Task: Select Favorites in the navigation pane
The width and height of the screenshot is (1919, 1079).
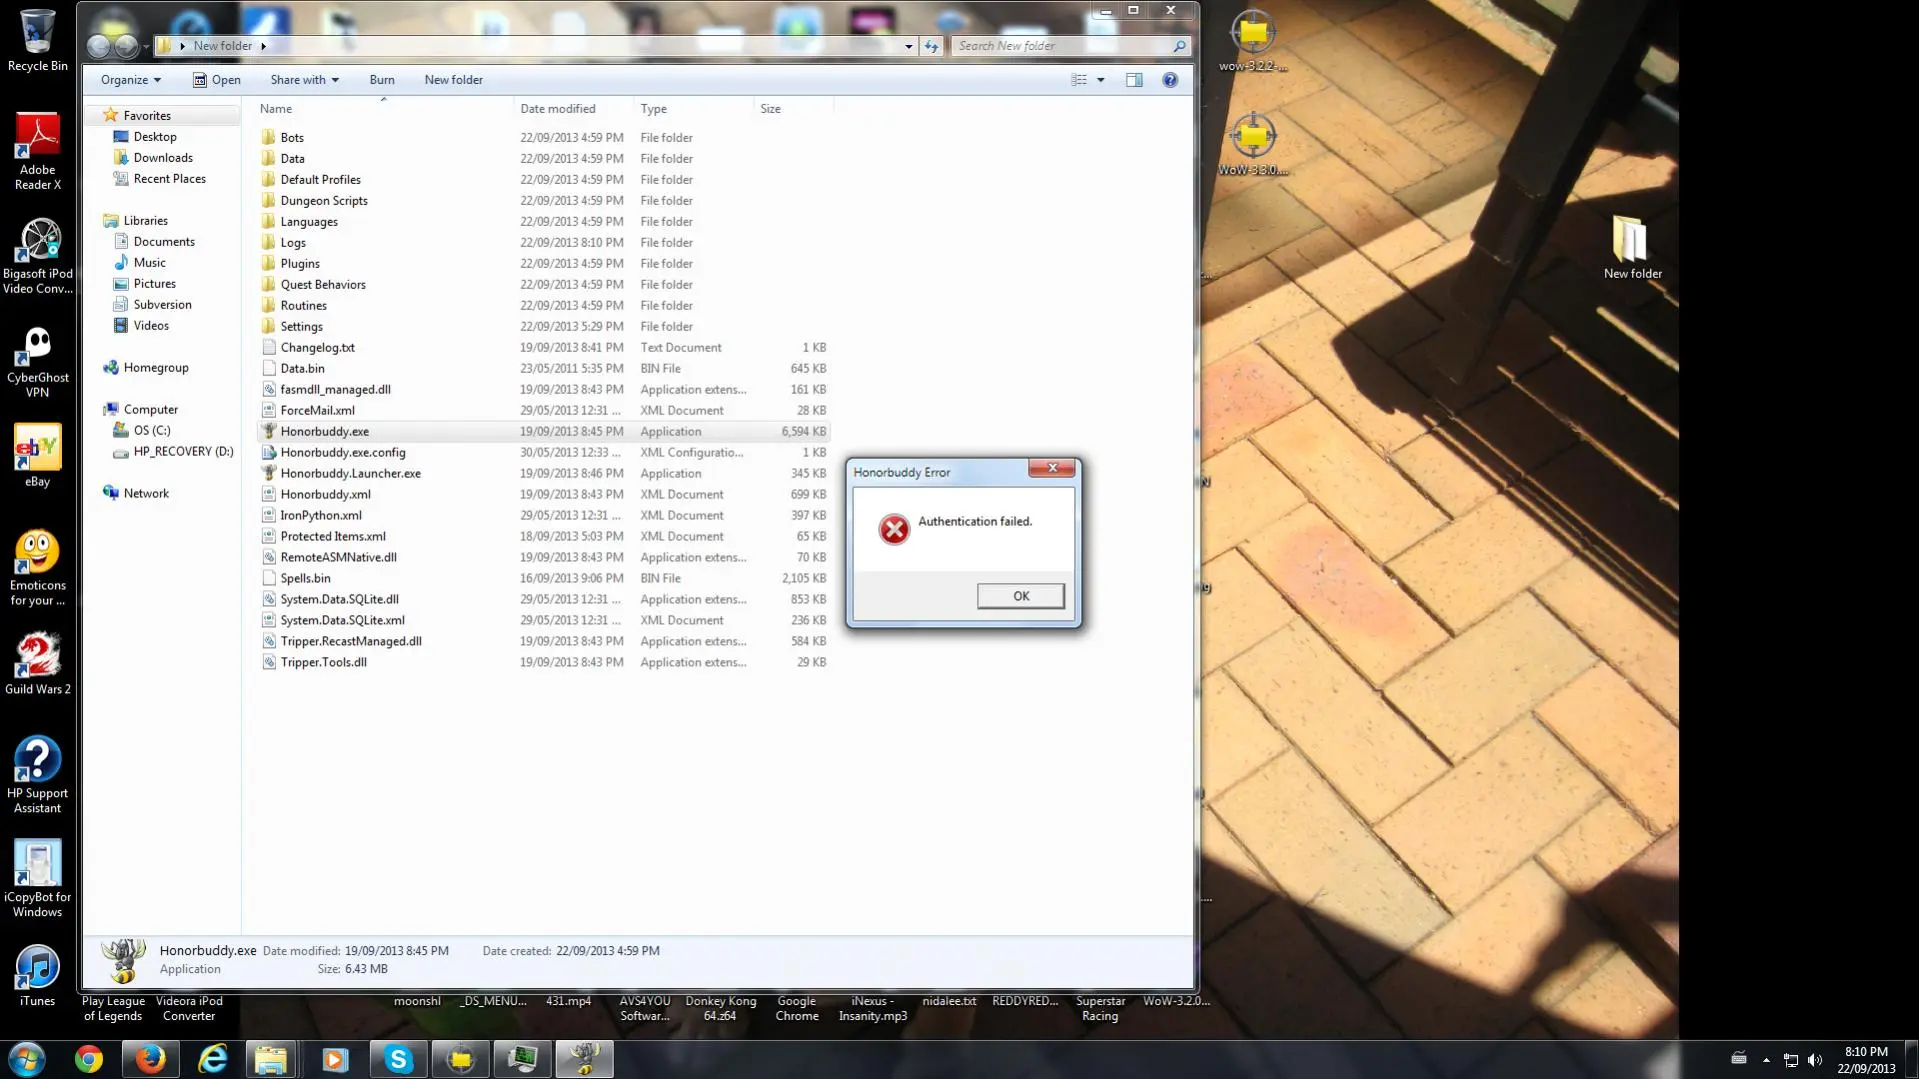Action: [147, 116]
